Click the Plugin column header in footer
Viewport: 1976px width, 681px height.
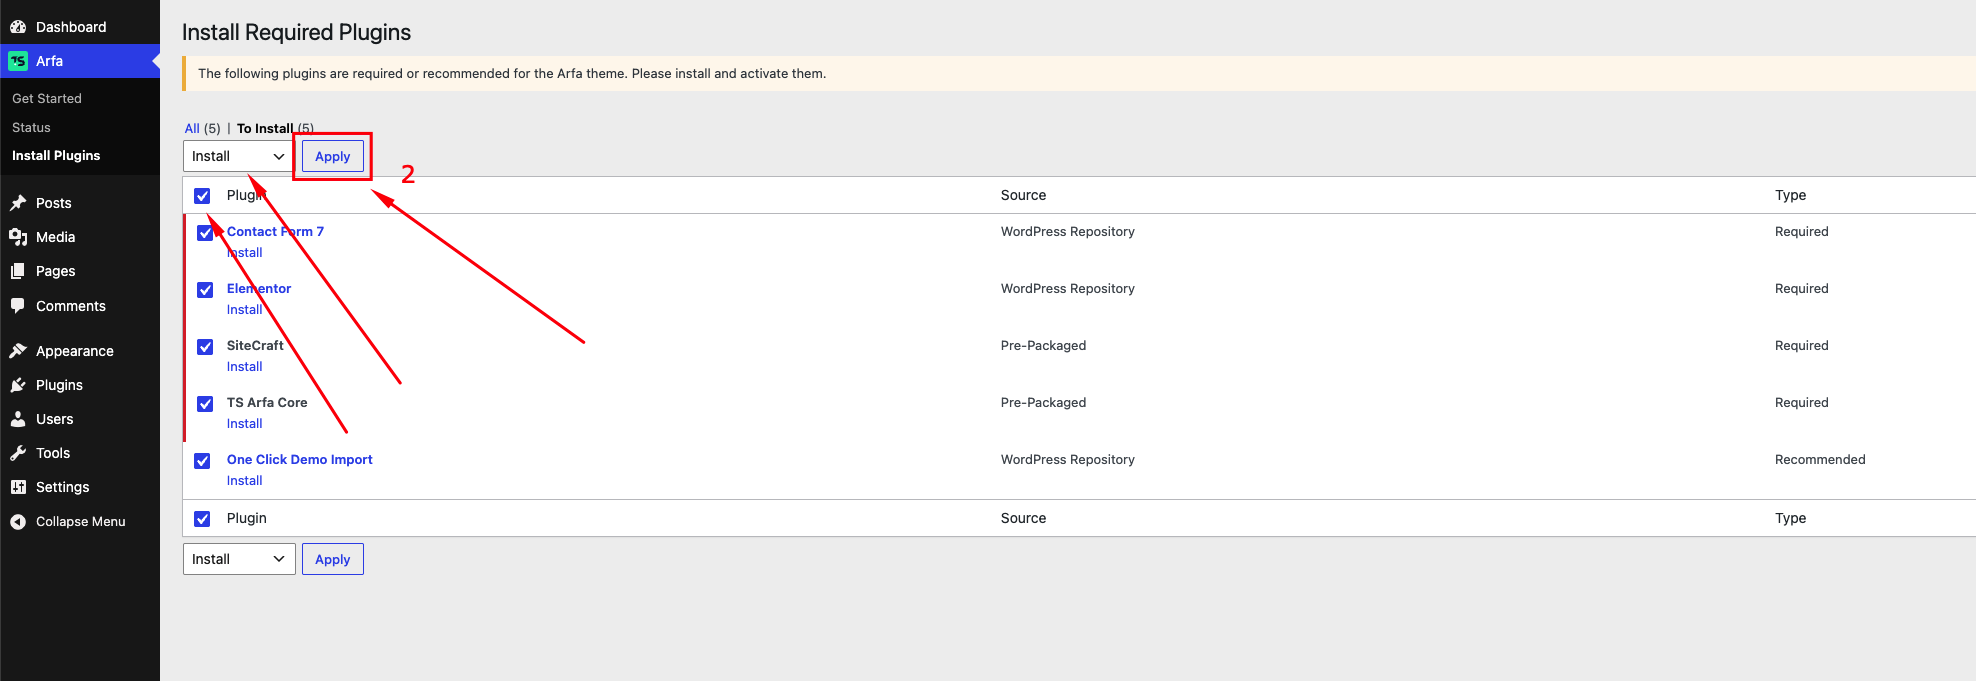point(247,518)
